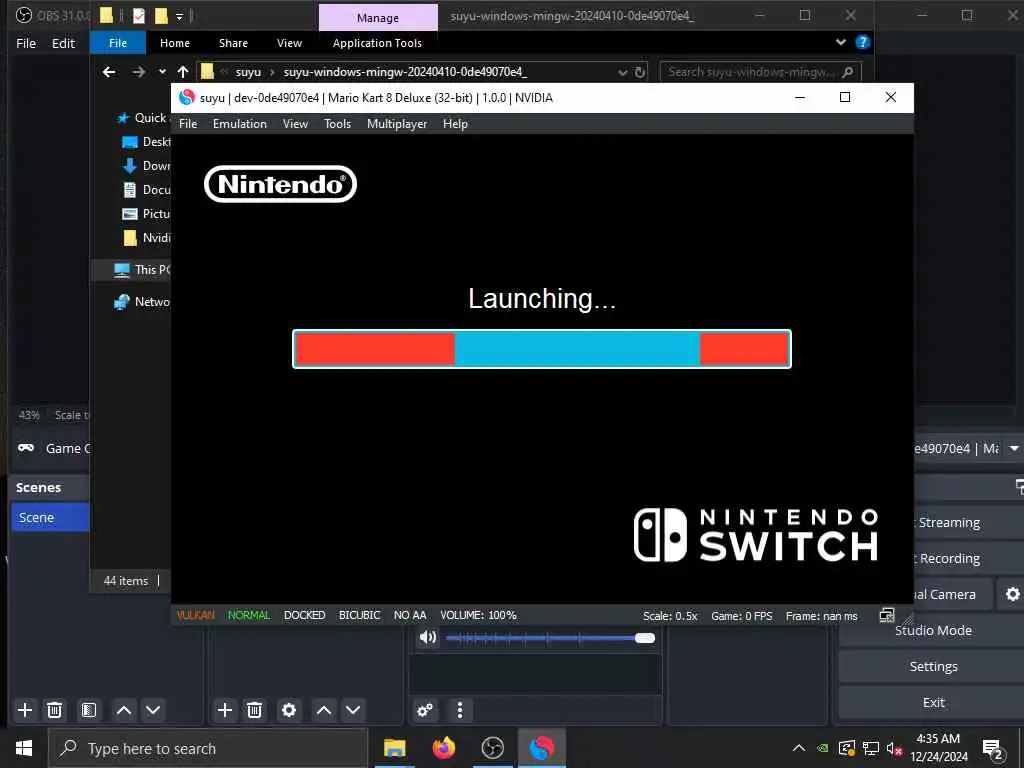The image size is (1024, 768).
Task: Open OBS Settings button
Action: click(933, 666)
